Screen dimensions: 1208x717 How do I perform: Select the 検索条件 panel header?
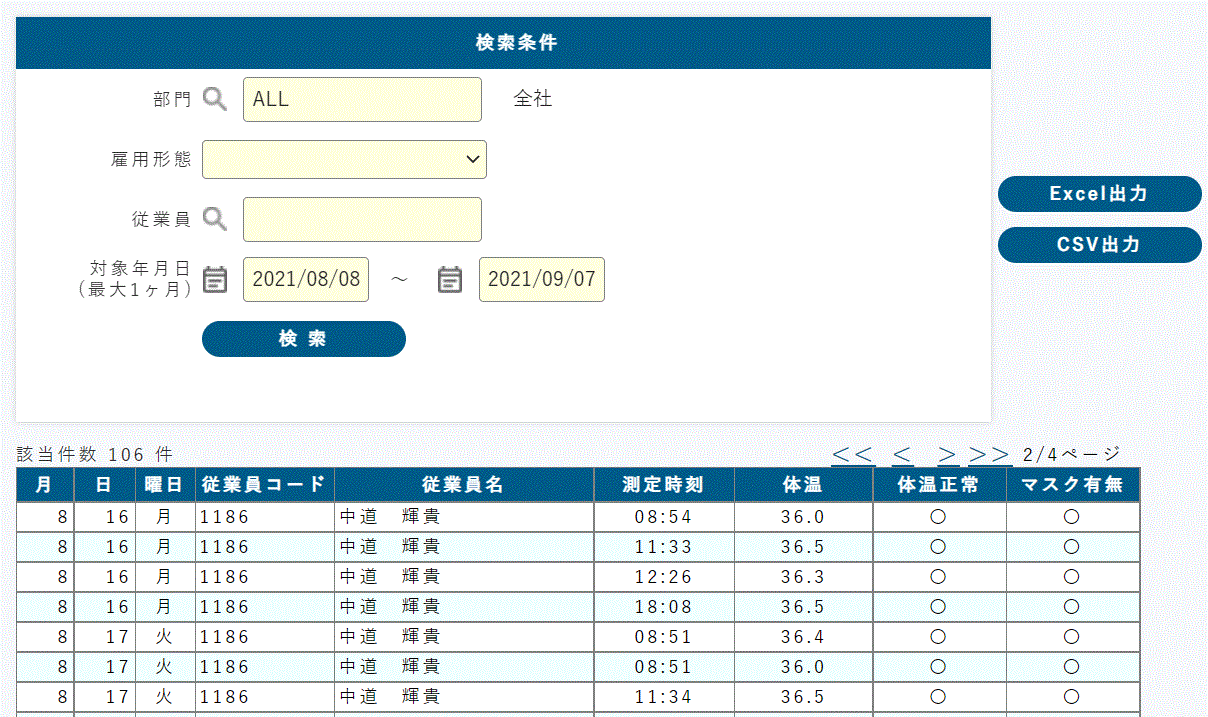coord(503,43)
